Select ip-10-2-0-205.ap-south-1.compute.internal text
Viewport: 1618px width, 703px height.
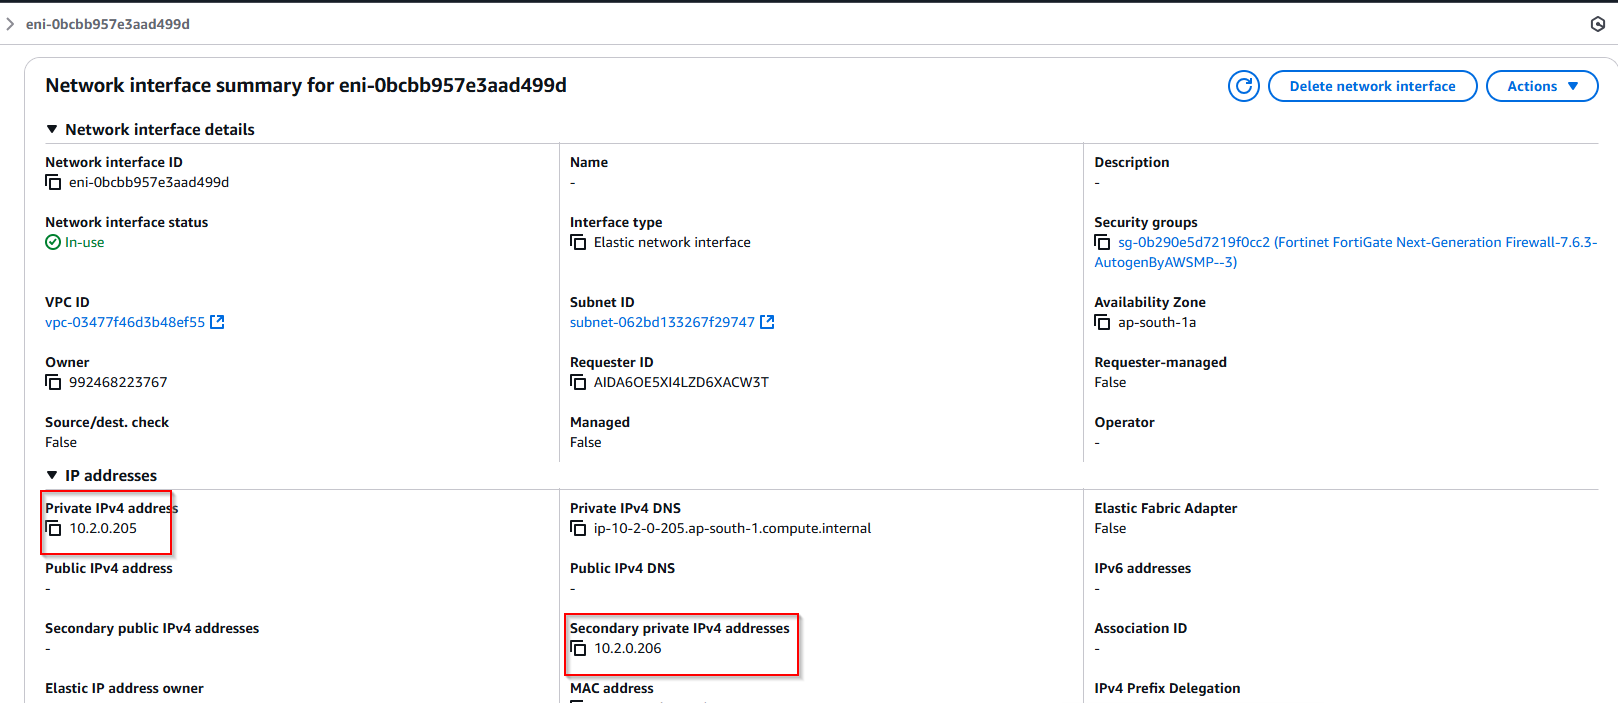(732, 528)
